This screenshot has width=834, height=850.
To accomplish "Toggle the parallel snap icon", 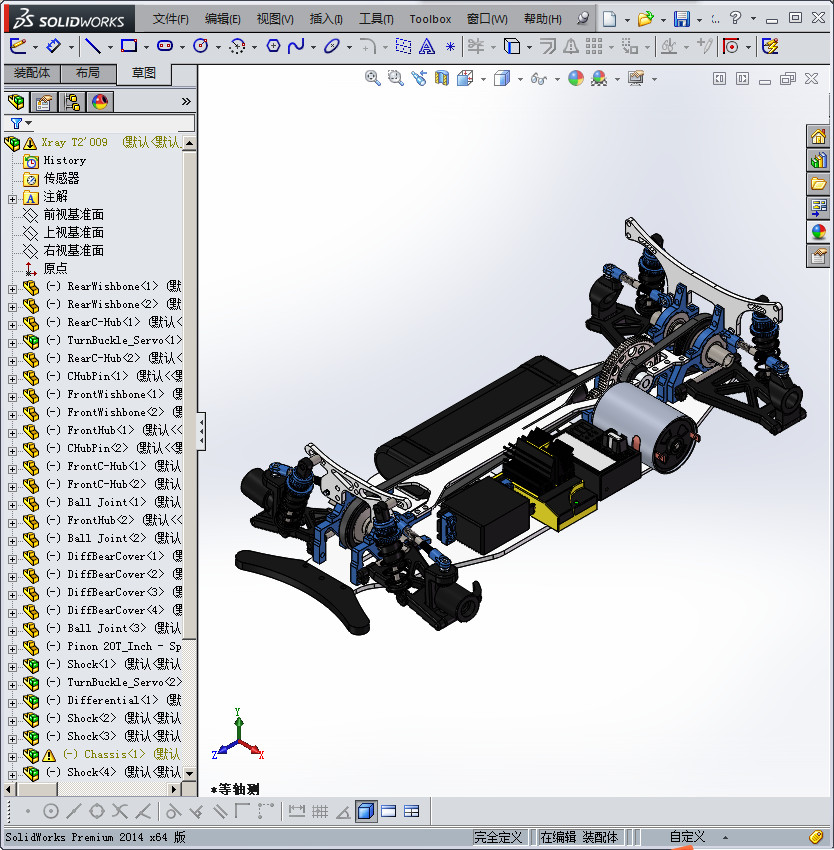I will (220, 812).
